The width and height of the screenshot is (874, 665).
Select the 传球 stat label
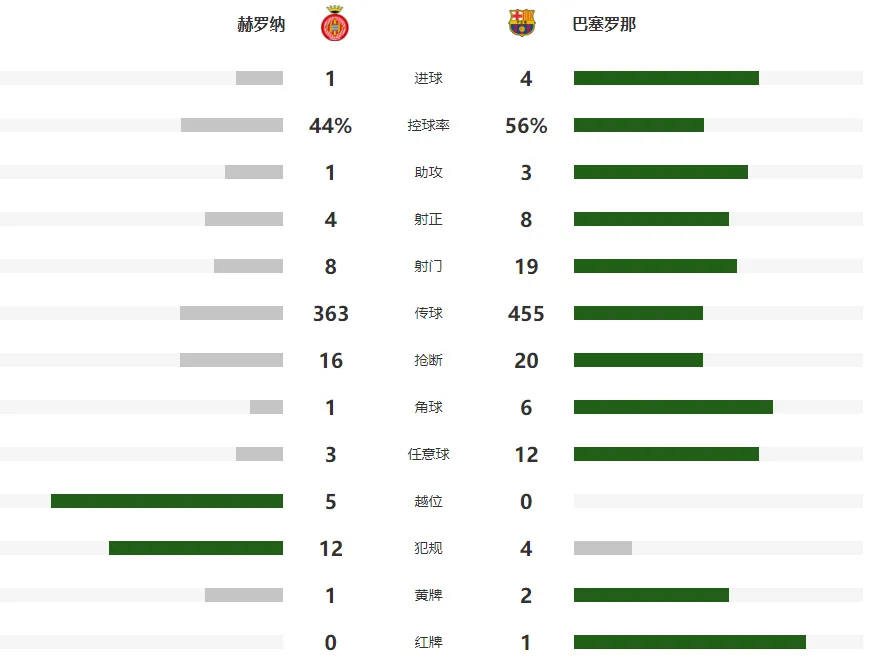[x=428, y=313]
